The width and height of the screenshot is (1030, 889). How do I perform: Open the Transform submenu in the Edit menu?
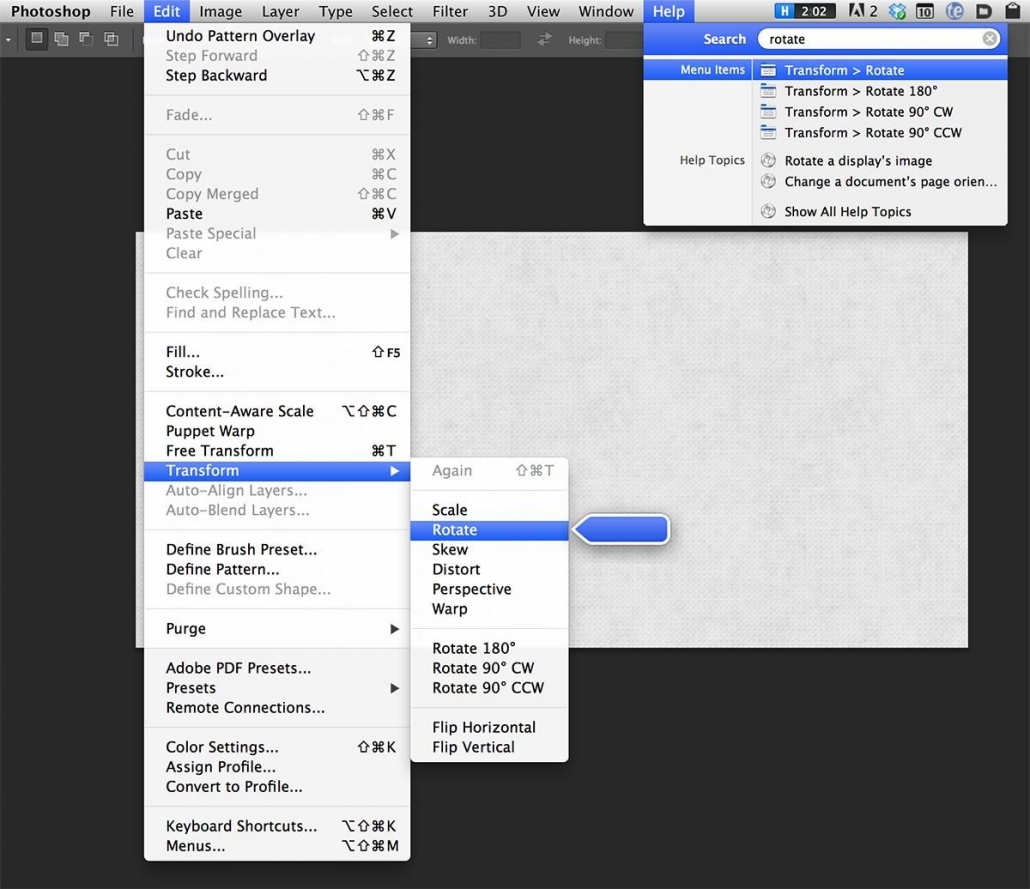point(277,470)
